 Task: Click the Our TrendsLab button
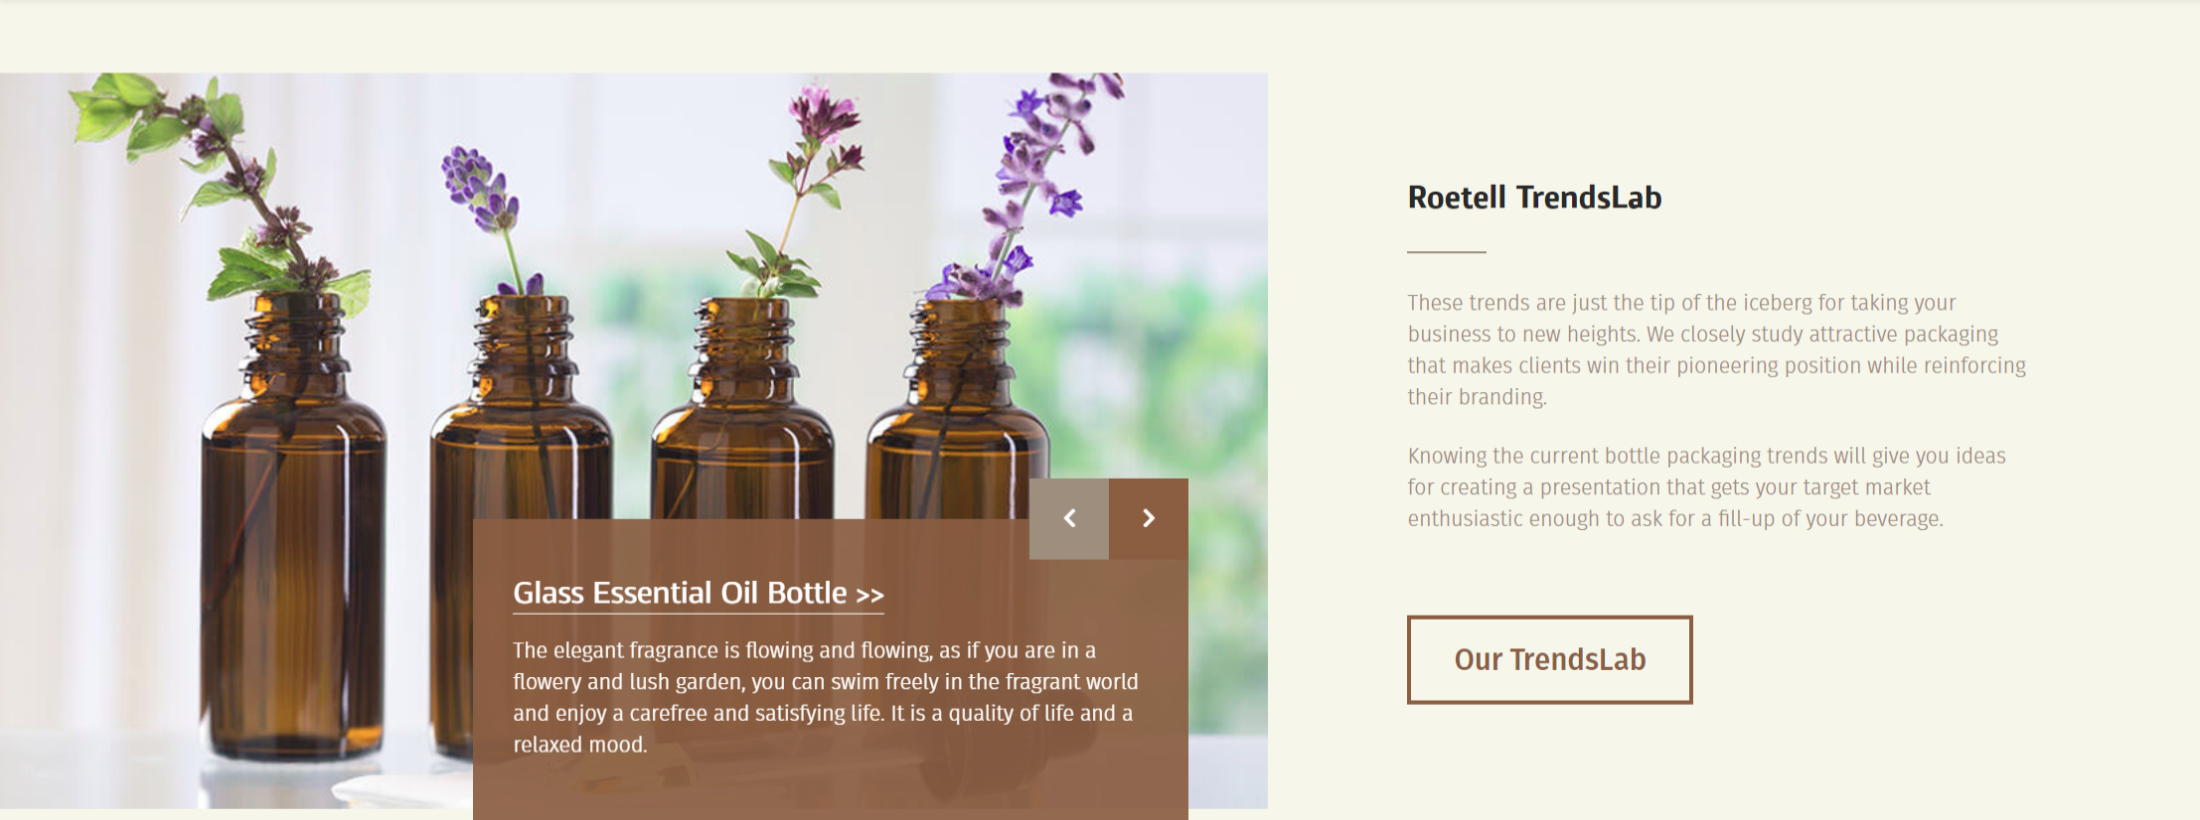tap(1549, 659)
